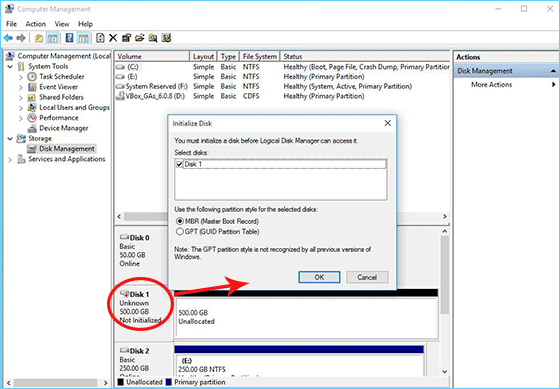Select GPT (GUID Partition Table) radio button
The height and width of the screenshot is (389, 560).
[x=180, y=231]
